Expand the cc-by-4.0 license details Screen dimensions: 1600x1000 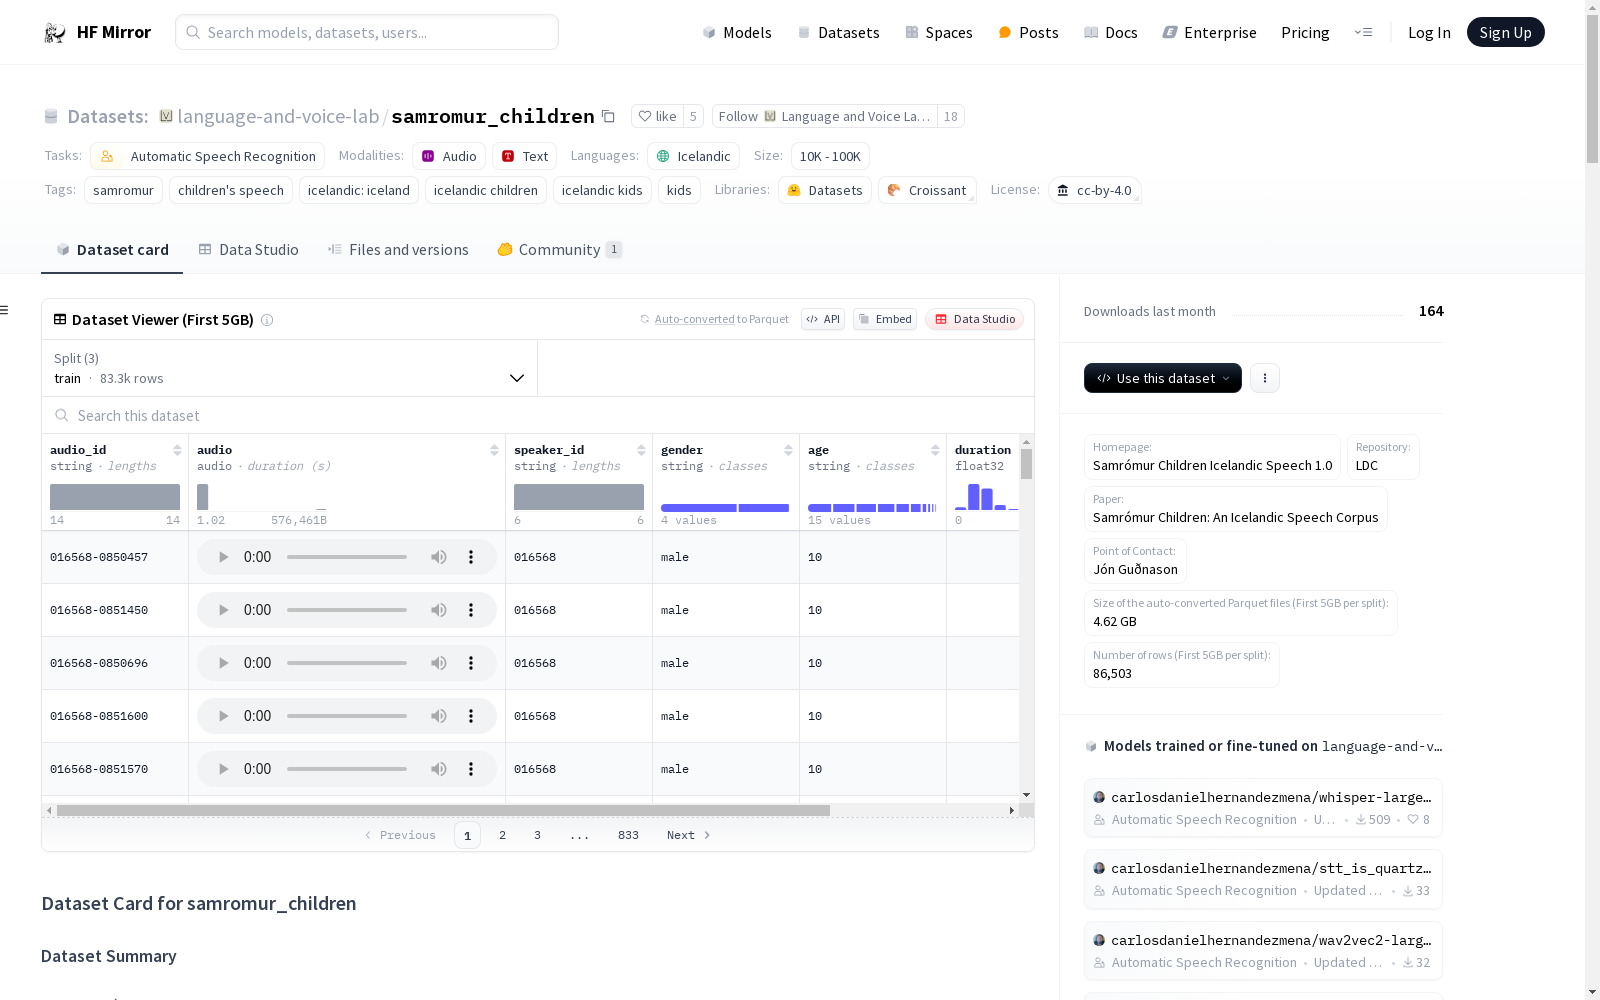coord(1095,190)
